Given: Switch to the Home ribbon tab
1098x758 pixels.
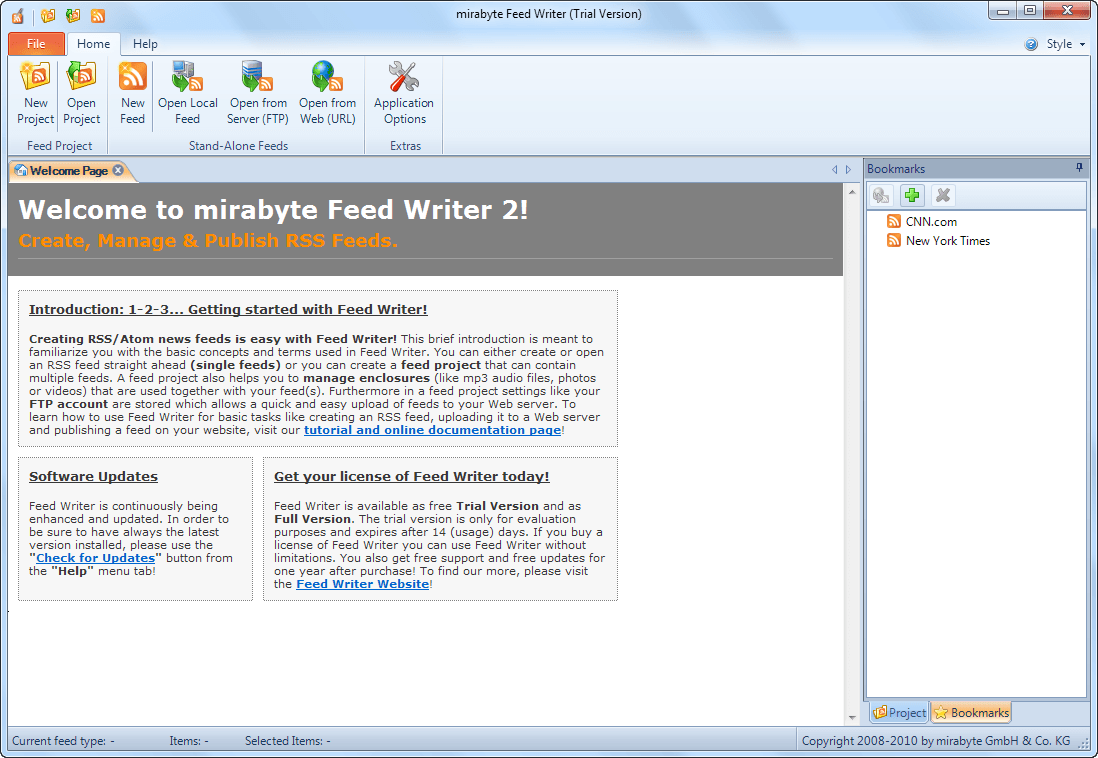Looking at the screenshot, I should coord(93,43).
